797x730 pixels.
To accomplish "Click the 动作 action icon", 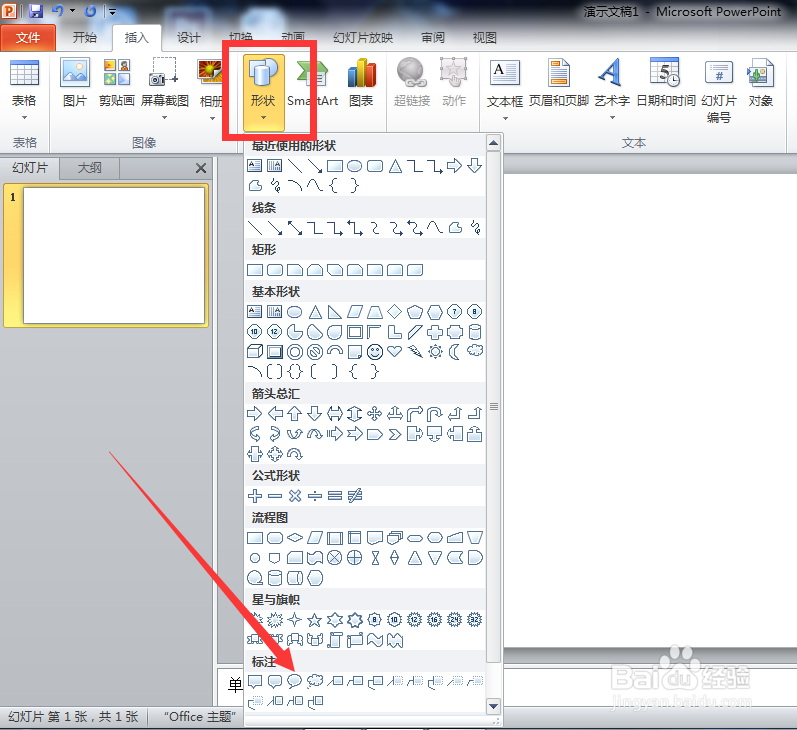I will click(454, 83).
